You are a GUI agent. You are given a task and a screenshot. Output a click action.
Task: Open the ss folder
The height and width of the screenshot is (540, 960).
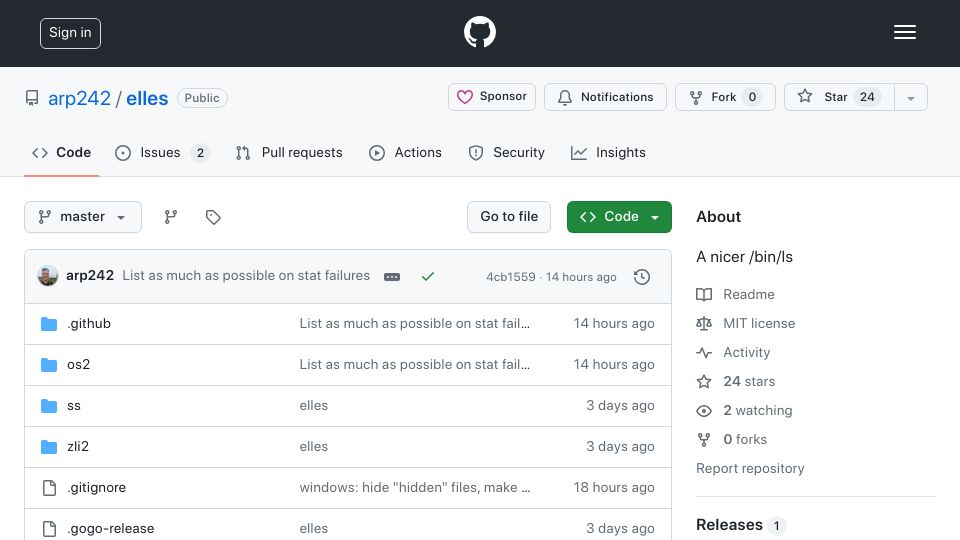tap(73, 405)
